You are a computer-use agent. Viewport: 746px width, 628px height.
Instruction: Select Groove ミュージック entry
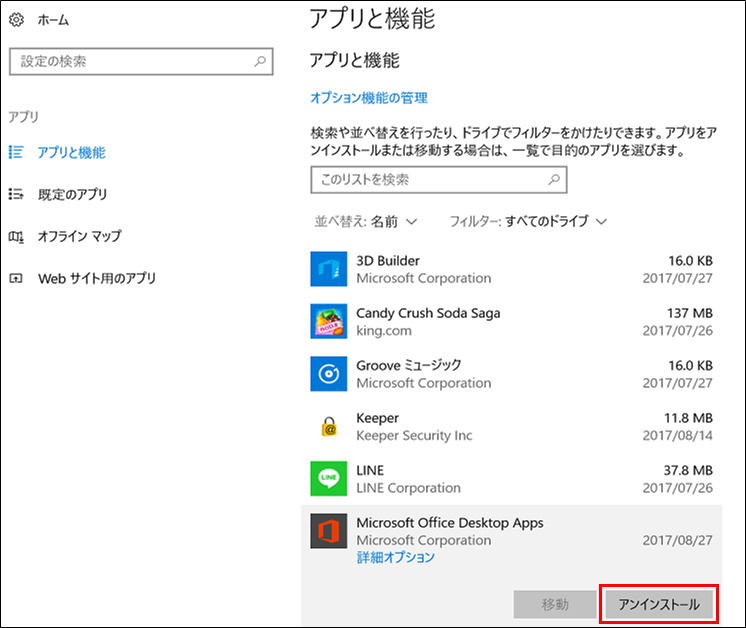tap(511, 374)
